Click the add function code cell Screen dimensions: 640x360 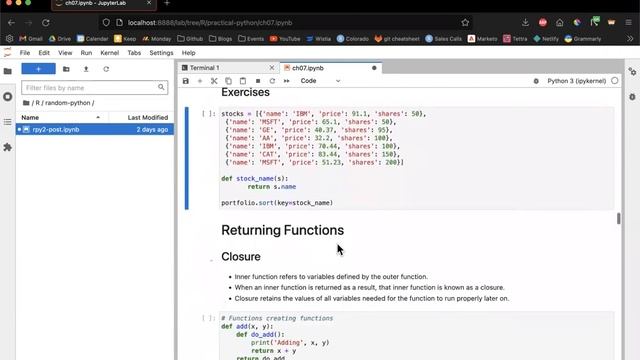416,336
